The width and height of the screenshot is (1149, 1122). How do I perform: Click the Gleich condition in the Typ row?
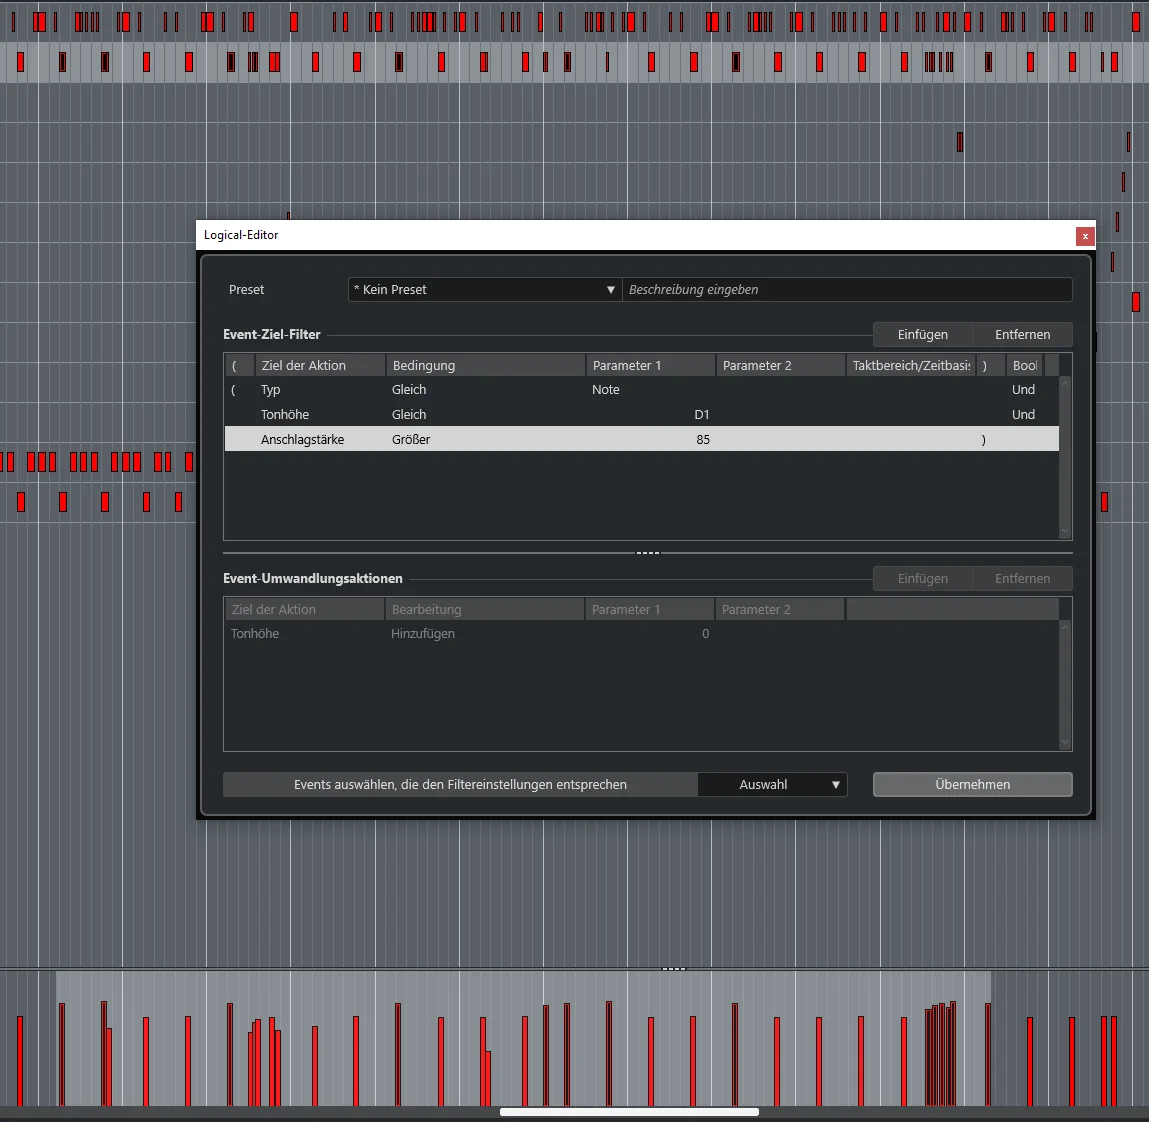(409, 389)
